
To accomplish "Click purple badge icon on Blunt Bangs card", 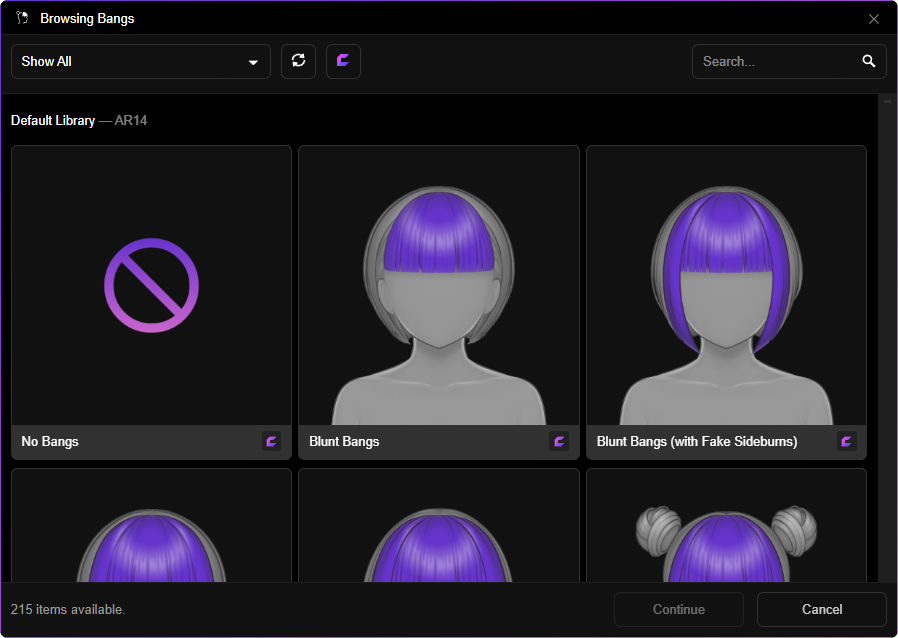I will click(559, 442).
